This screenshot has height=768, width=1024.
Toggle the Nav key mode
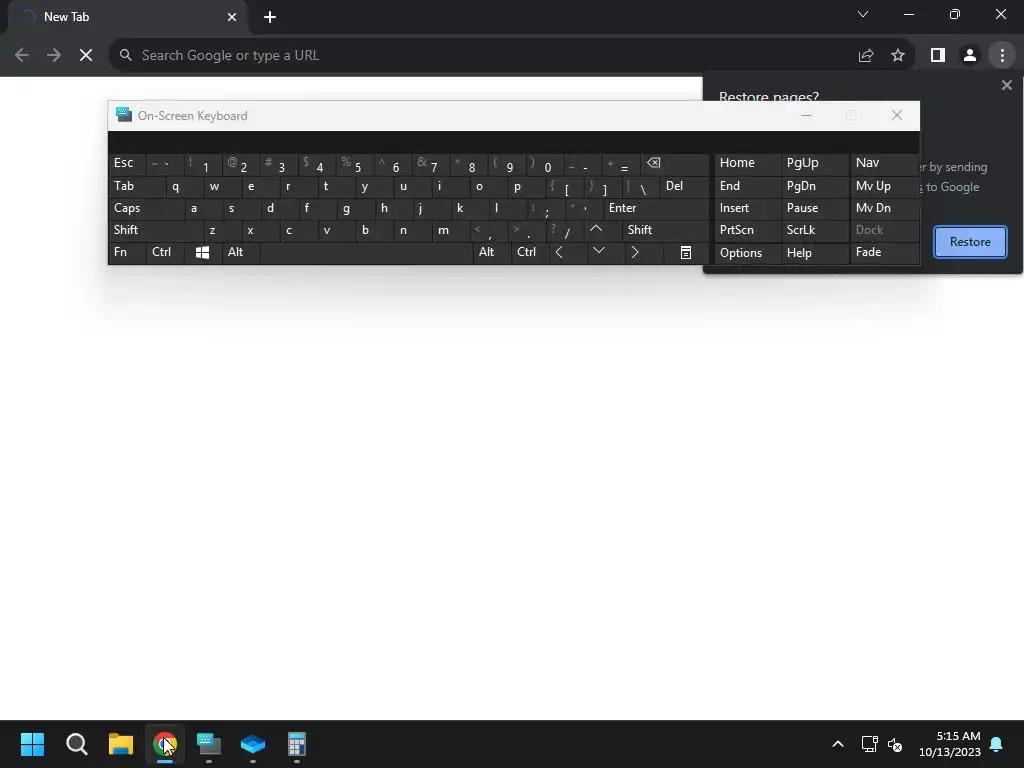click(x=884, y=163)
